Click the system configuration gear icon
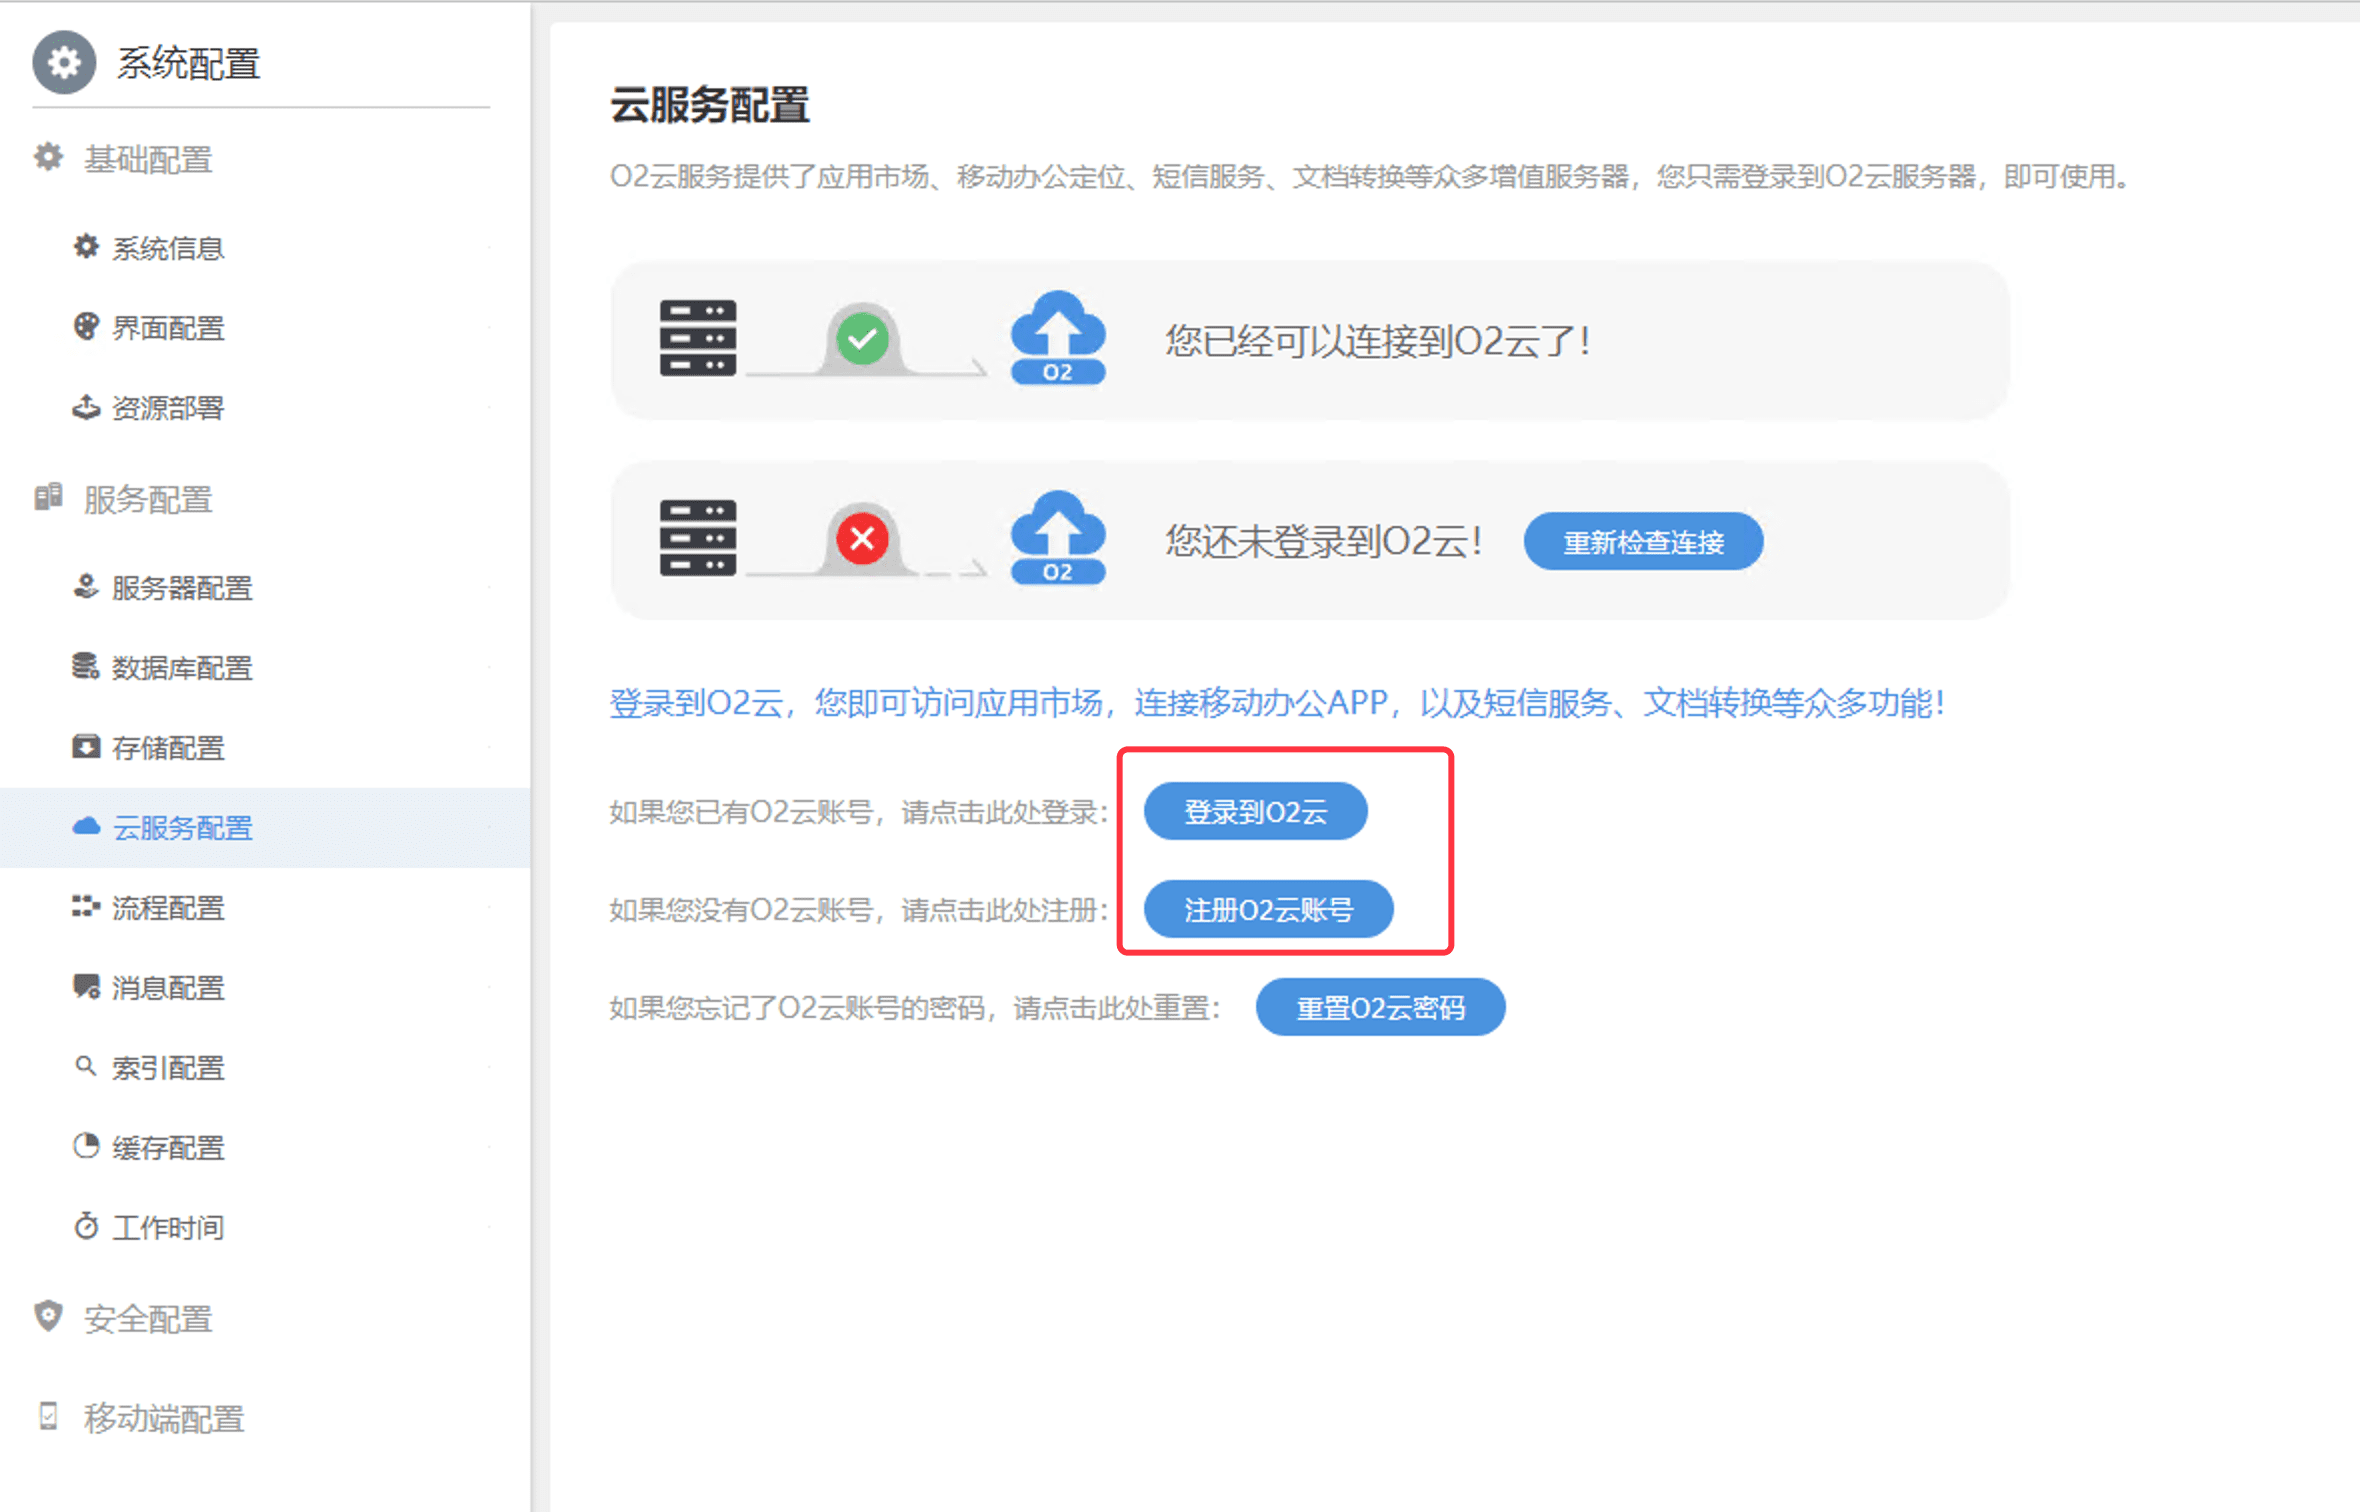 coord(64,63)
